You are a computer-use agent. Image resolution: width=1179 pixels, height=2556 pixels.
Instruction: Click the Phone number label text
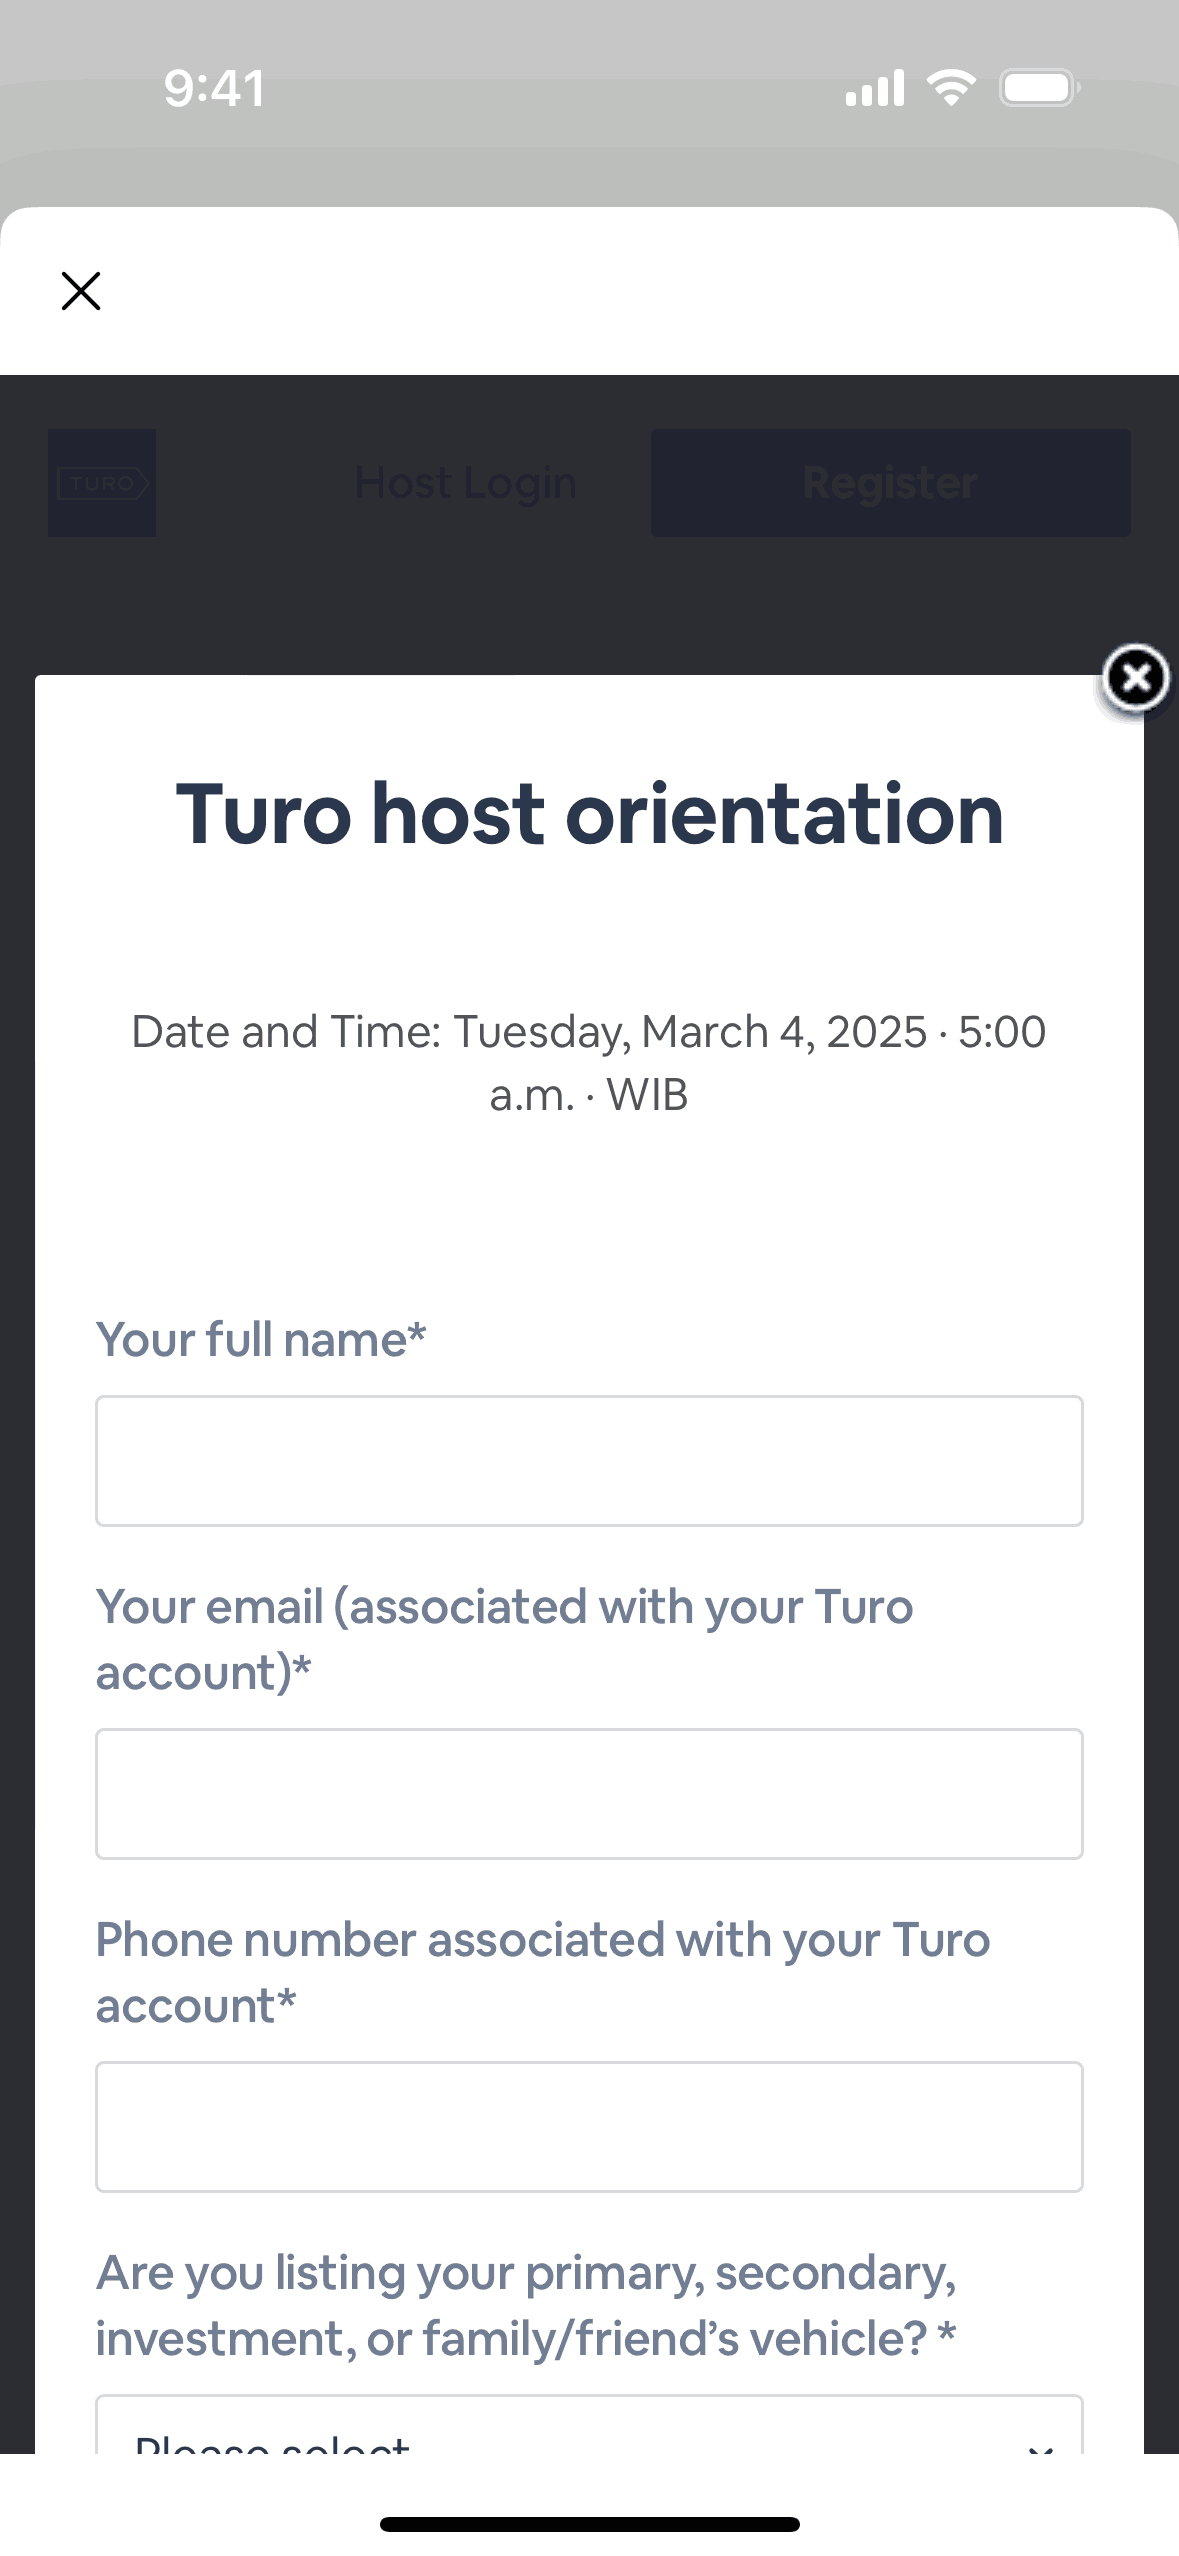tap(542, 1972)
